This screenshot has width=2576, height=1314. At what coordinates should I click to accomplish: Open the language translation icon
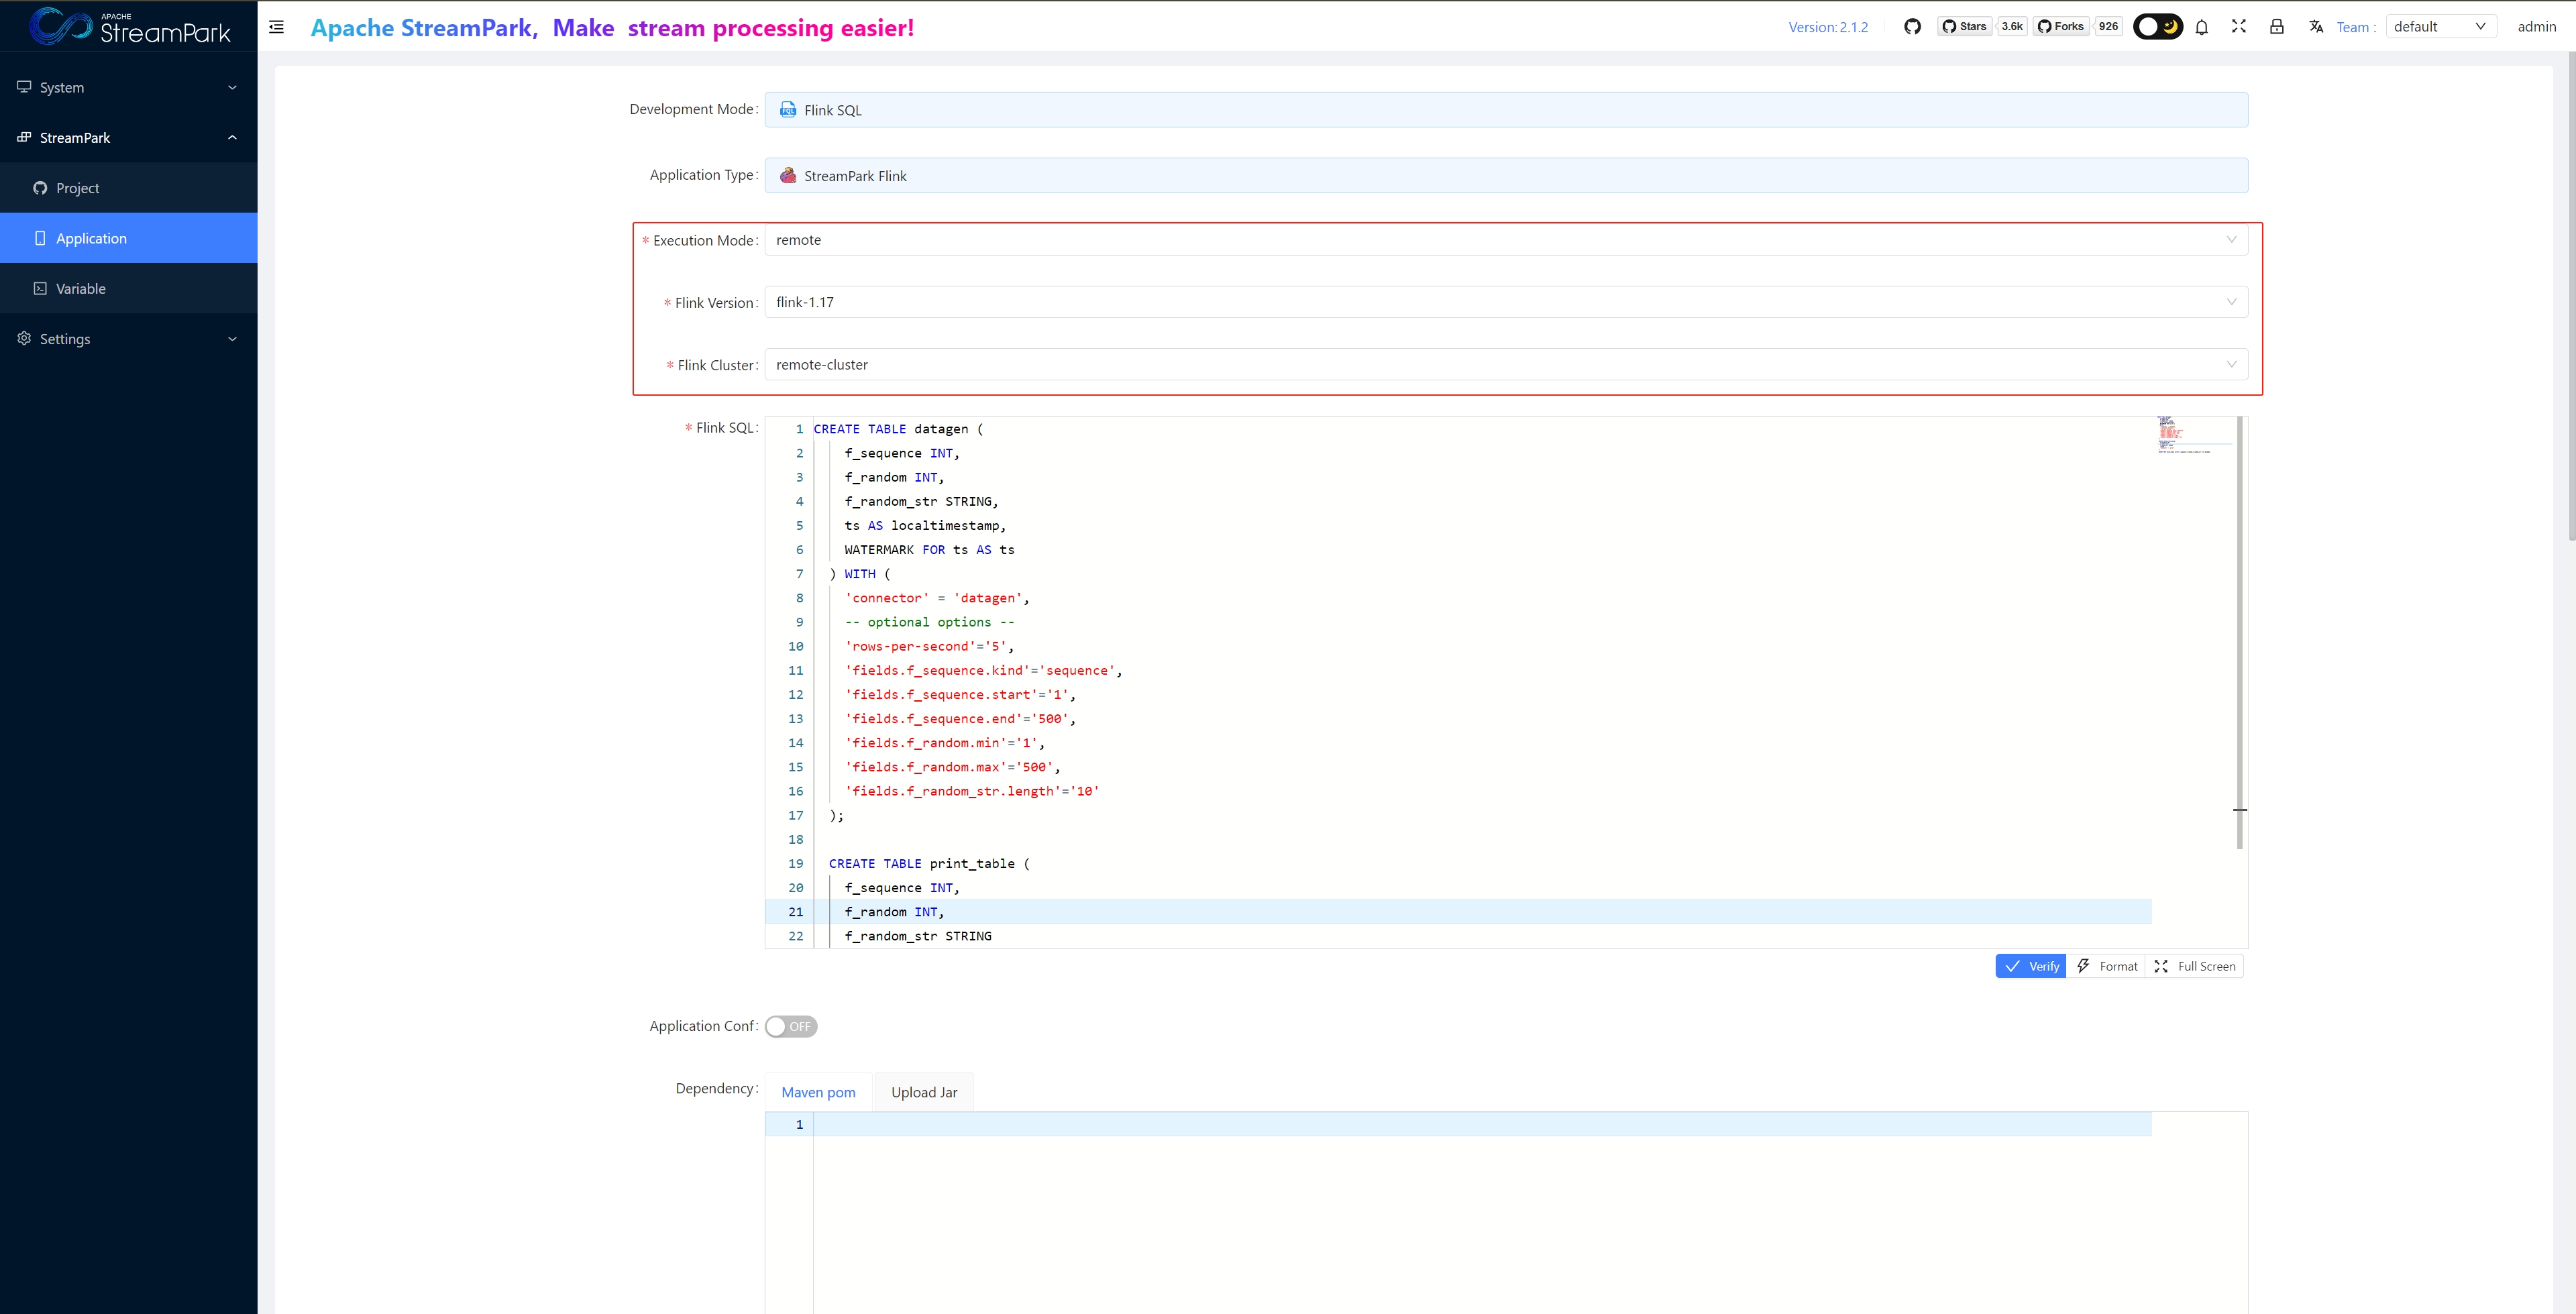click(x=2315, y=27)
